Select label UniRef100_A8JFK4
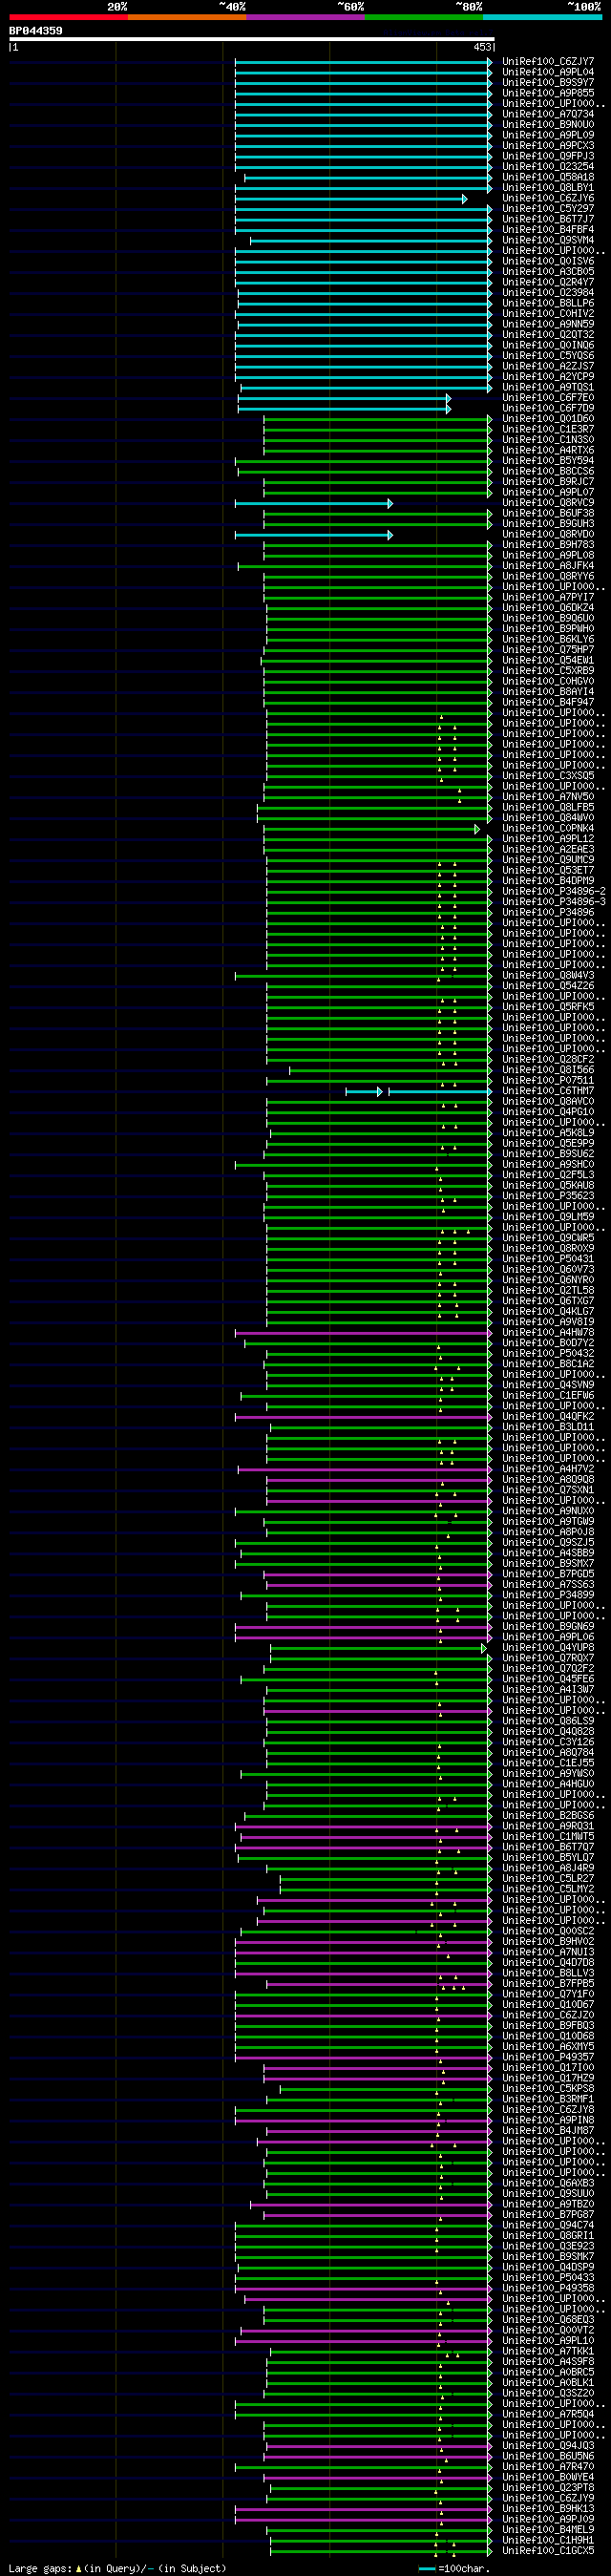Viewport: 611px width, 2576px height. coord(548,566)
